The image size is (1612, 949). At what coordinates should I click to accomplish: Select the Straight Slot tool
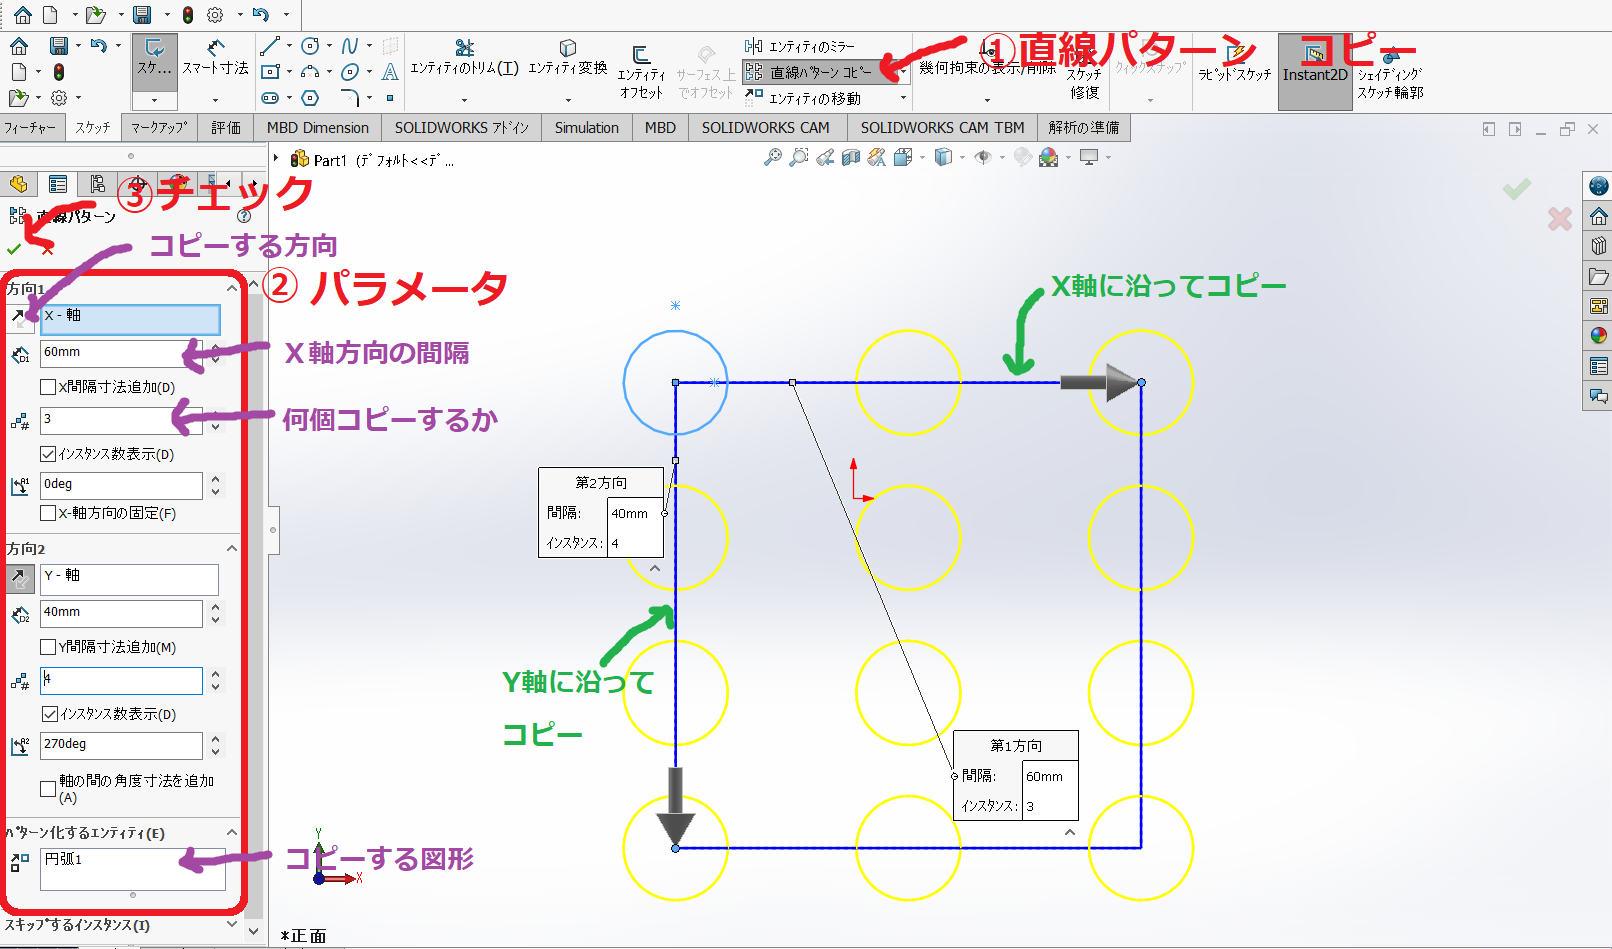coord(269,98)
